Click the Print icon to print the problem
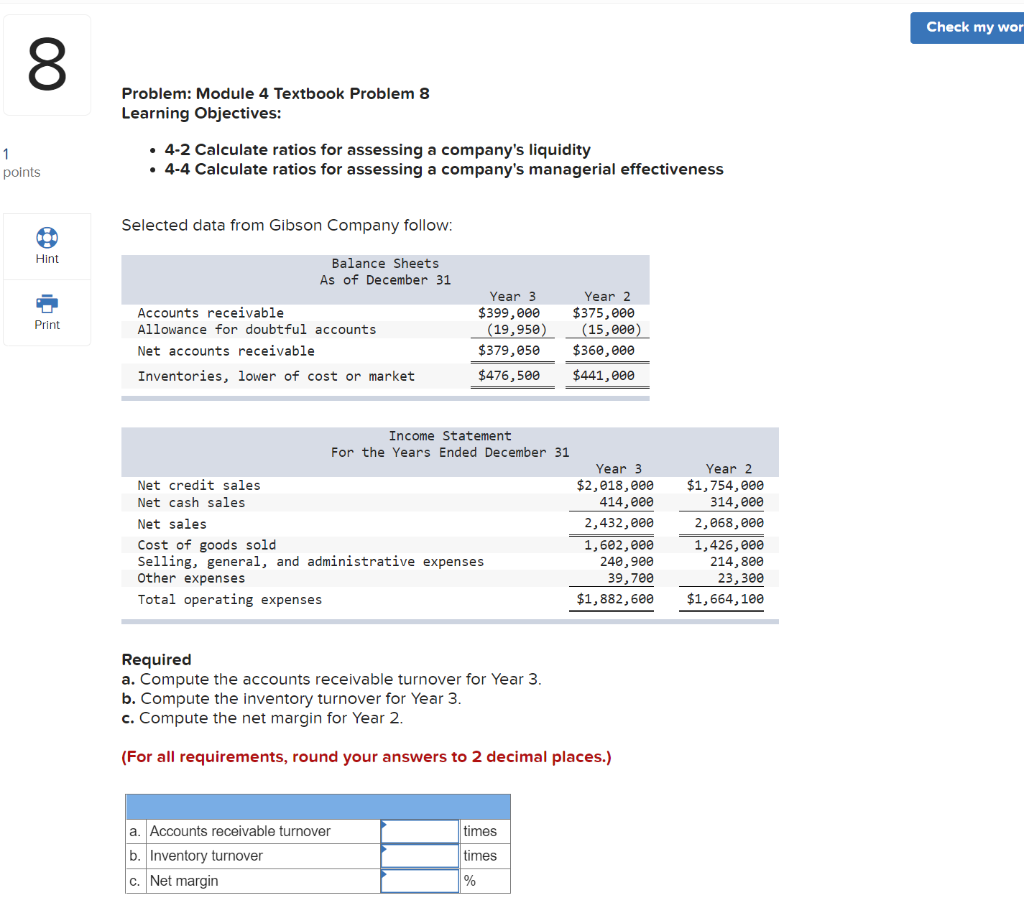The image size is (1024, 908). [x=47, y=312]
